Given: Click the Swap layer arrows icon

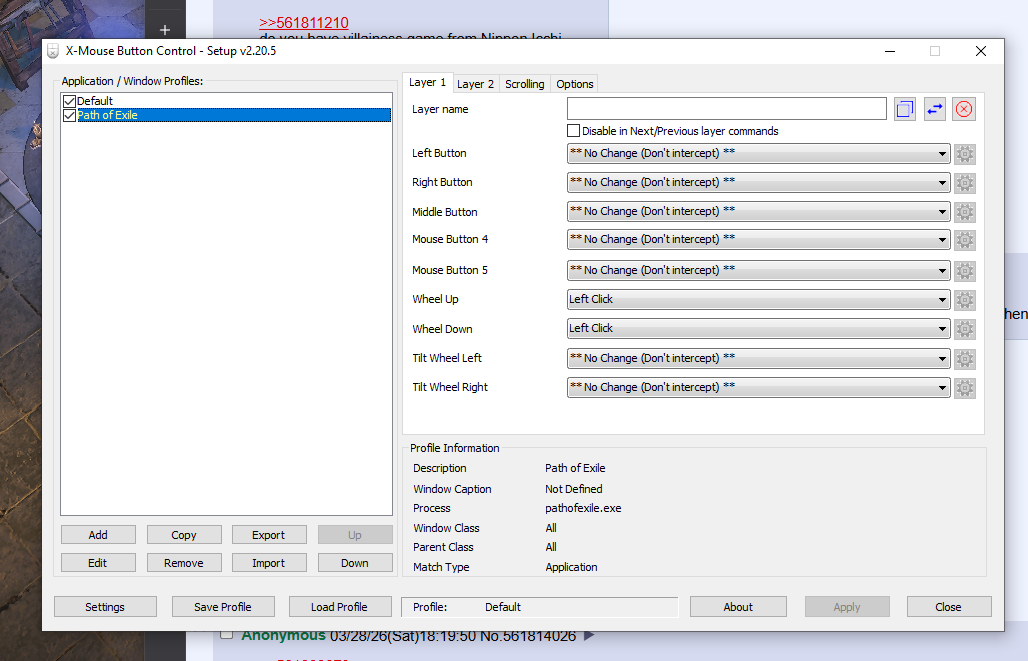Looking at the screenshot, I should (x=934, y=109).
